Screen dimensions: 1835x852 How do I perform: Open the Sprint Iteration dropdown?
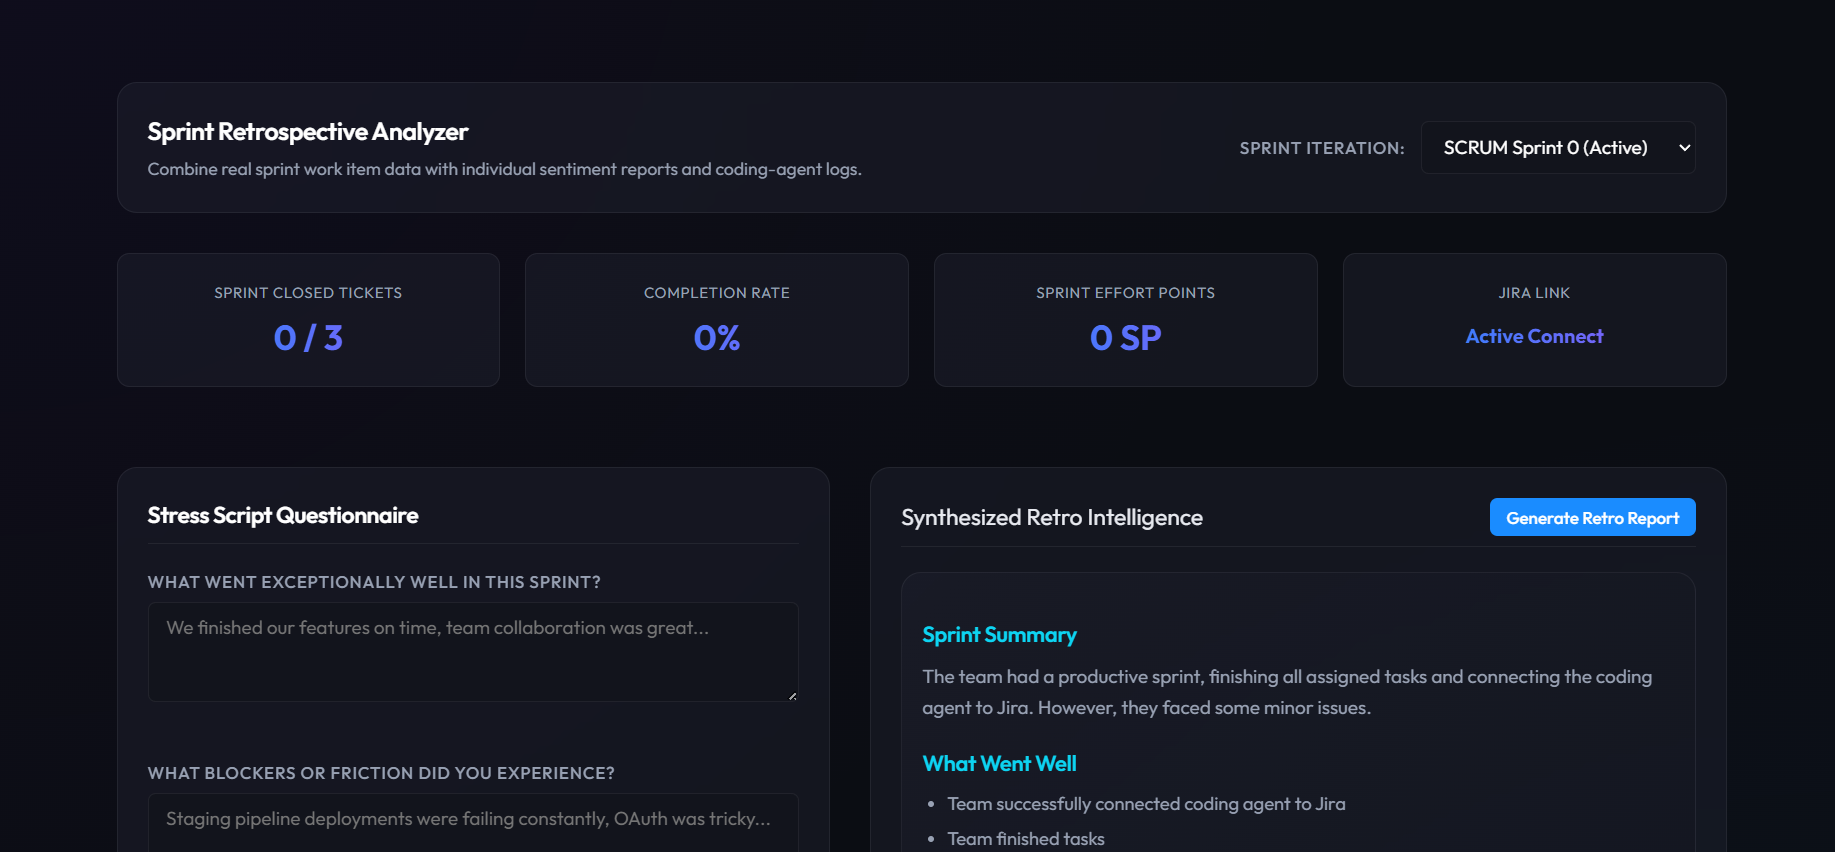(x=1557, y=148)
